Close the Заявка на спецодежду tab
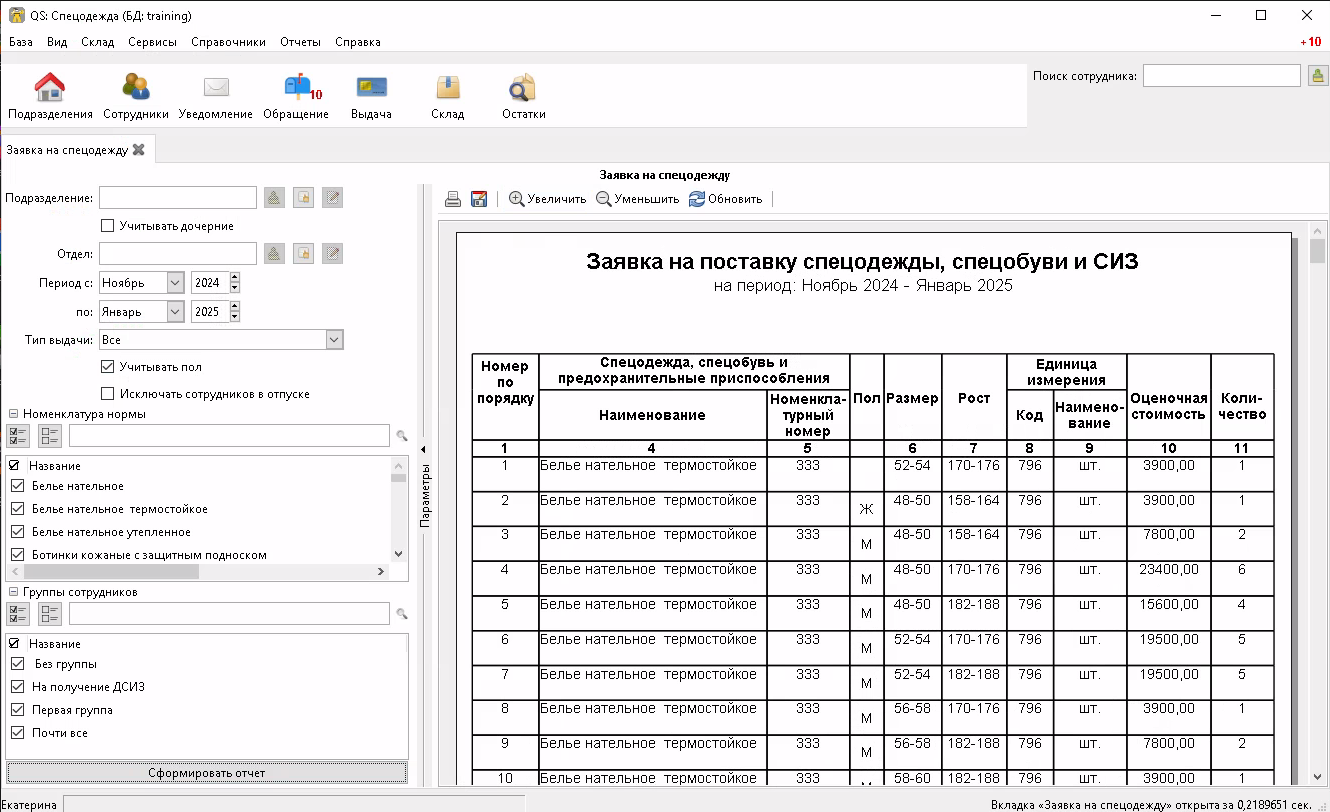The height and width of the screenshot is (812, 1330). point(139,150)
